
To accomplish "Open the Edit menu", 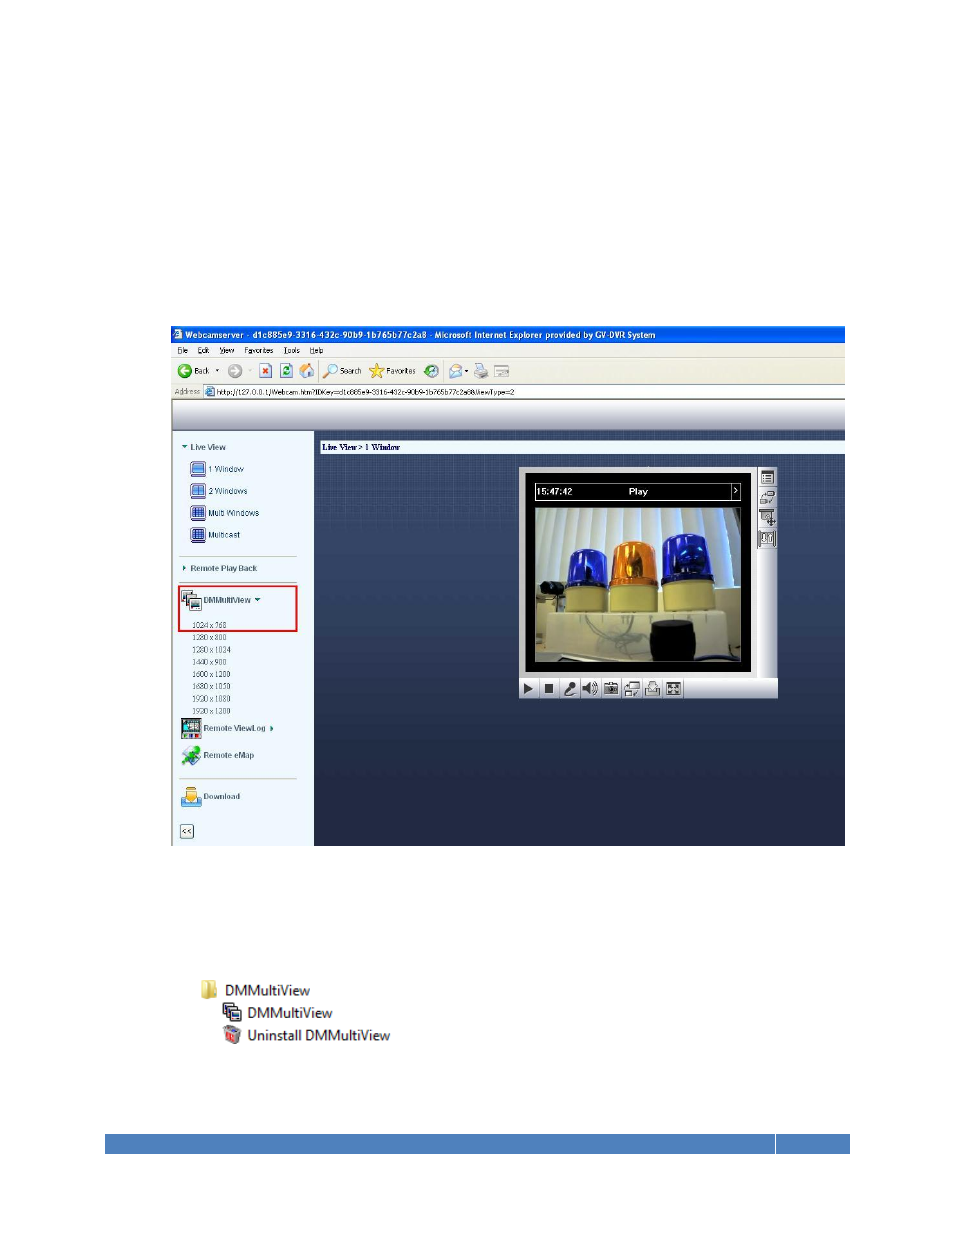I will tap(203, 351).
